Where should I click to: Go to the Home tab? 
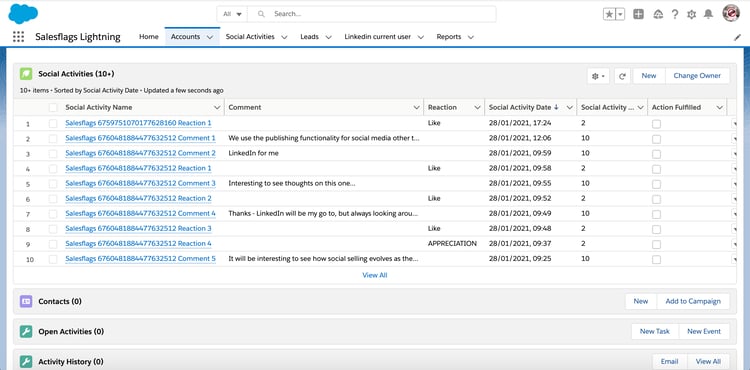pyautogui.click(x=149, y=37)
